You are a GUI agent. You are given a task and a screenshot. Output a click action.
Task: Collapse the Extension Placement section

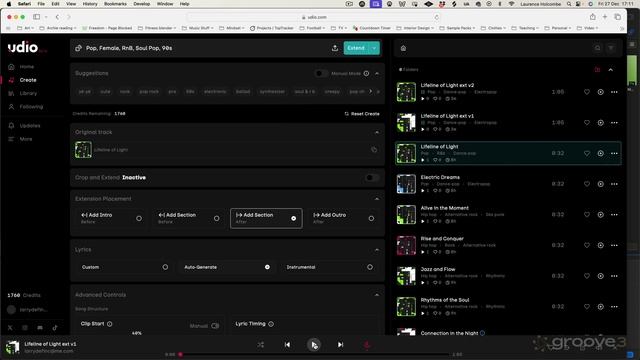(x=377, y=199)
